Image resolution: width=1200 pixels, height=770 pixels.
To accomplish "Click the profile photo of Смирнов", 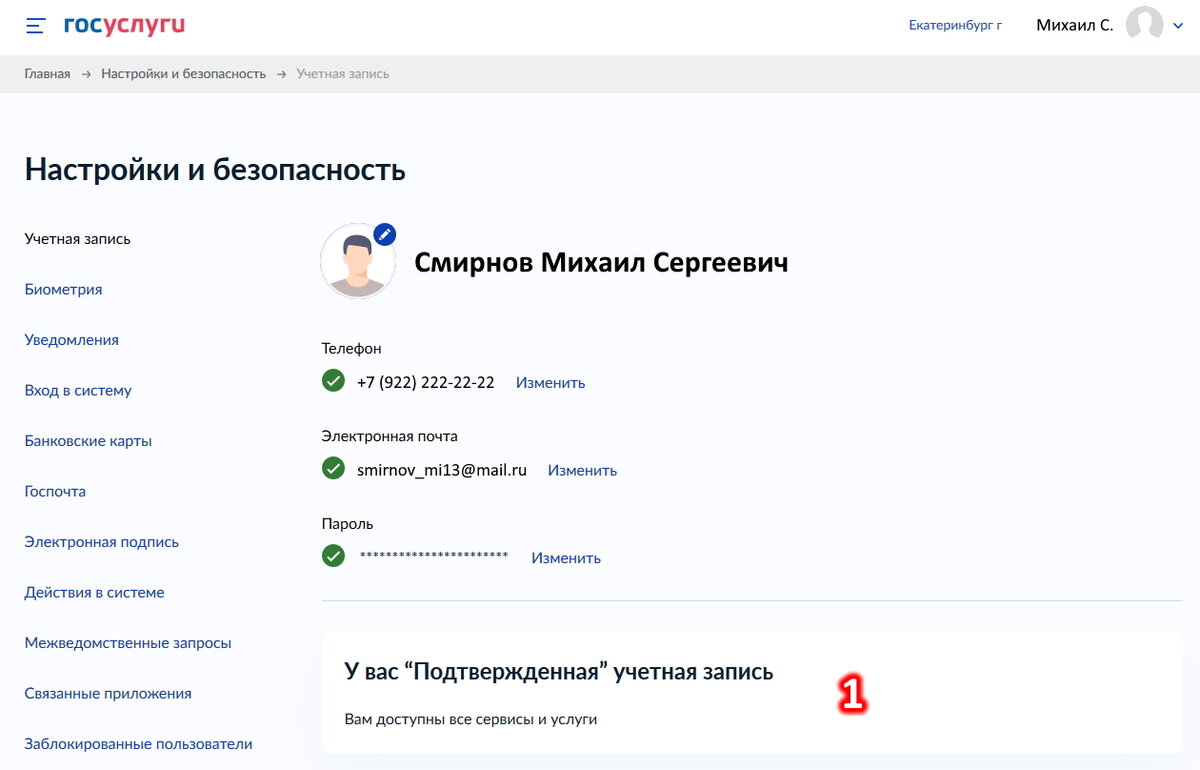I will pos(358,262).
